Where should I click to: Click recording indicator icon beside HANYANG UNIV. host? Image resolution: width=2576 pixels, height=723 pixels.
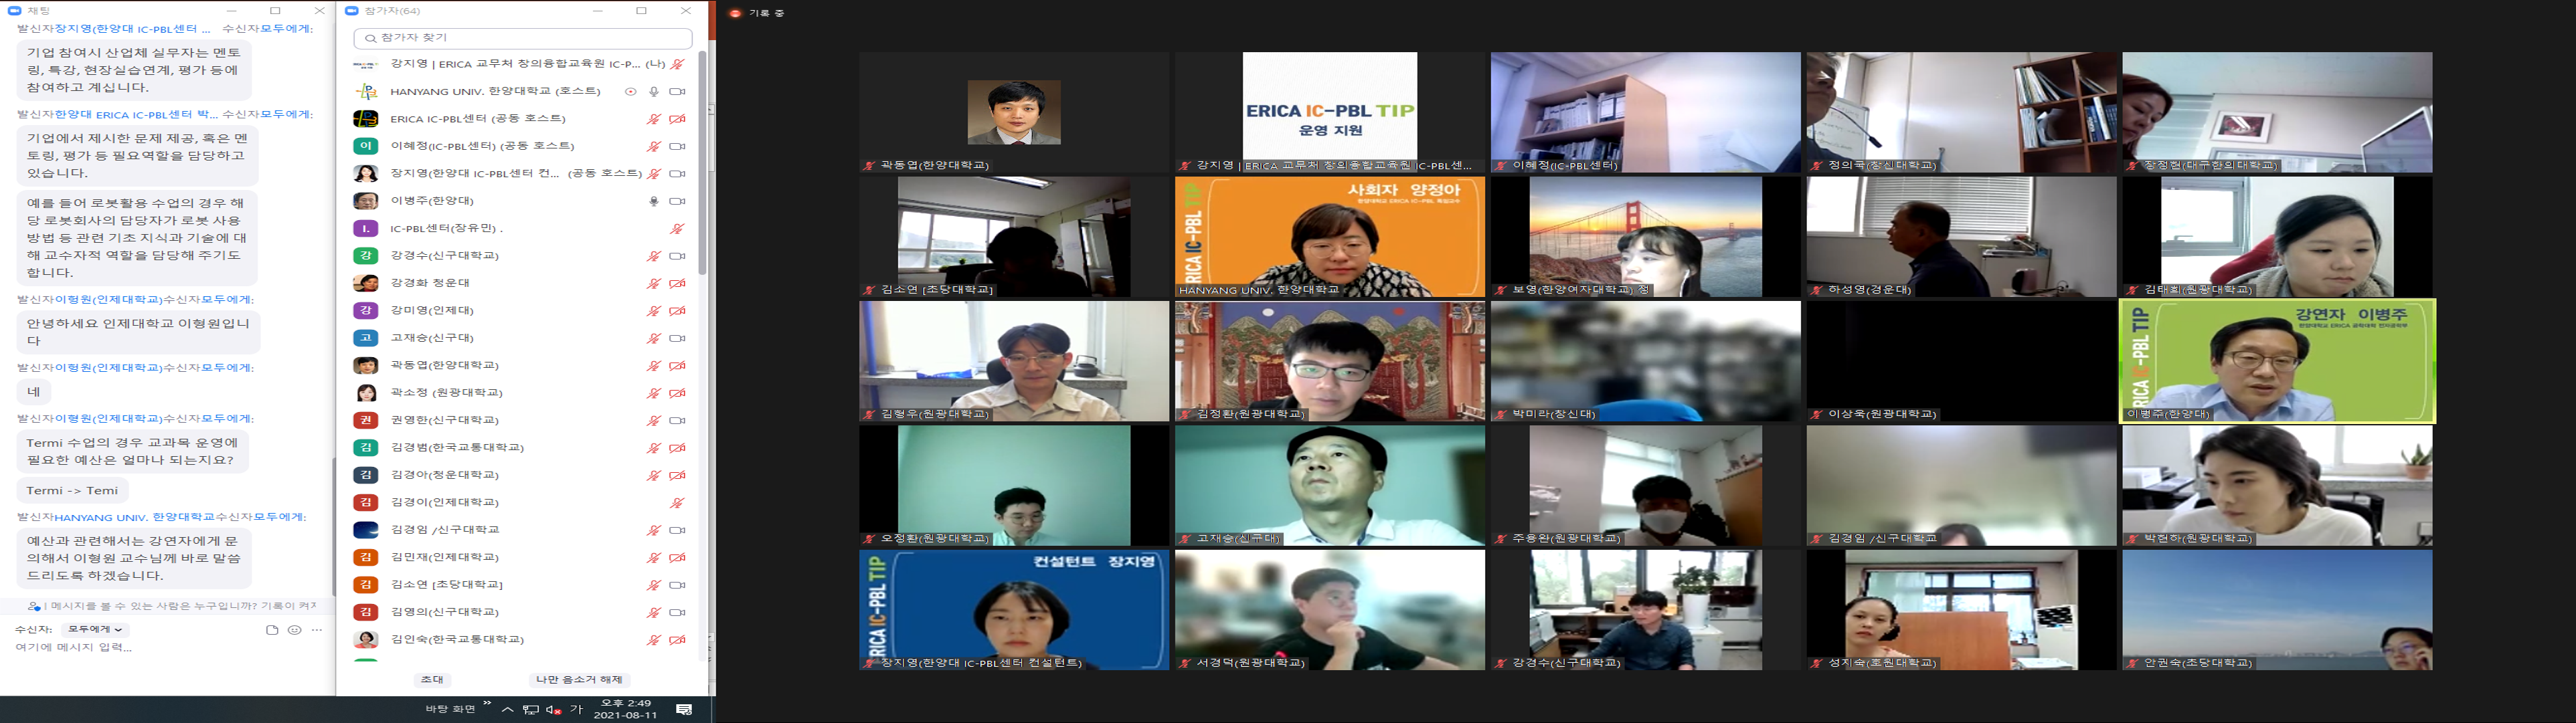click(x=631, y=91)
